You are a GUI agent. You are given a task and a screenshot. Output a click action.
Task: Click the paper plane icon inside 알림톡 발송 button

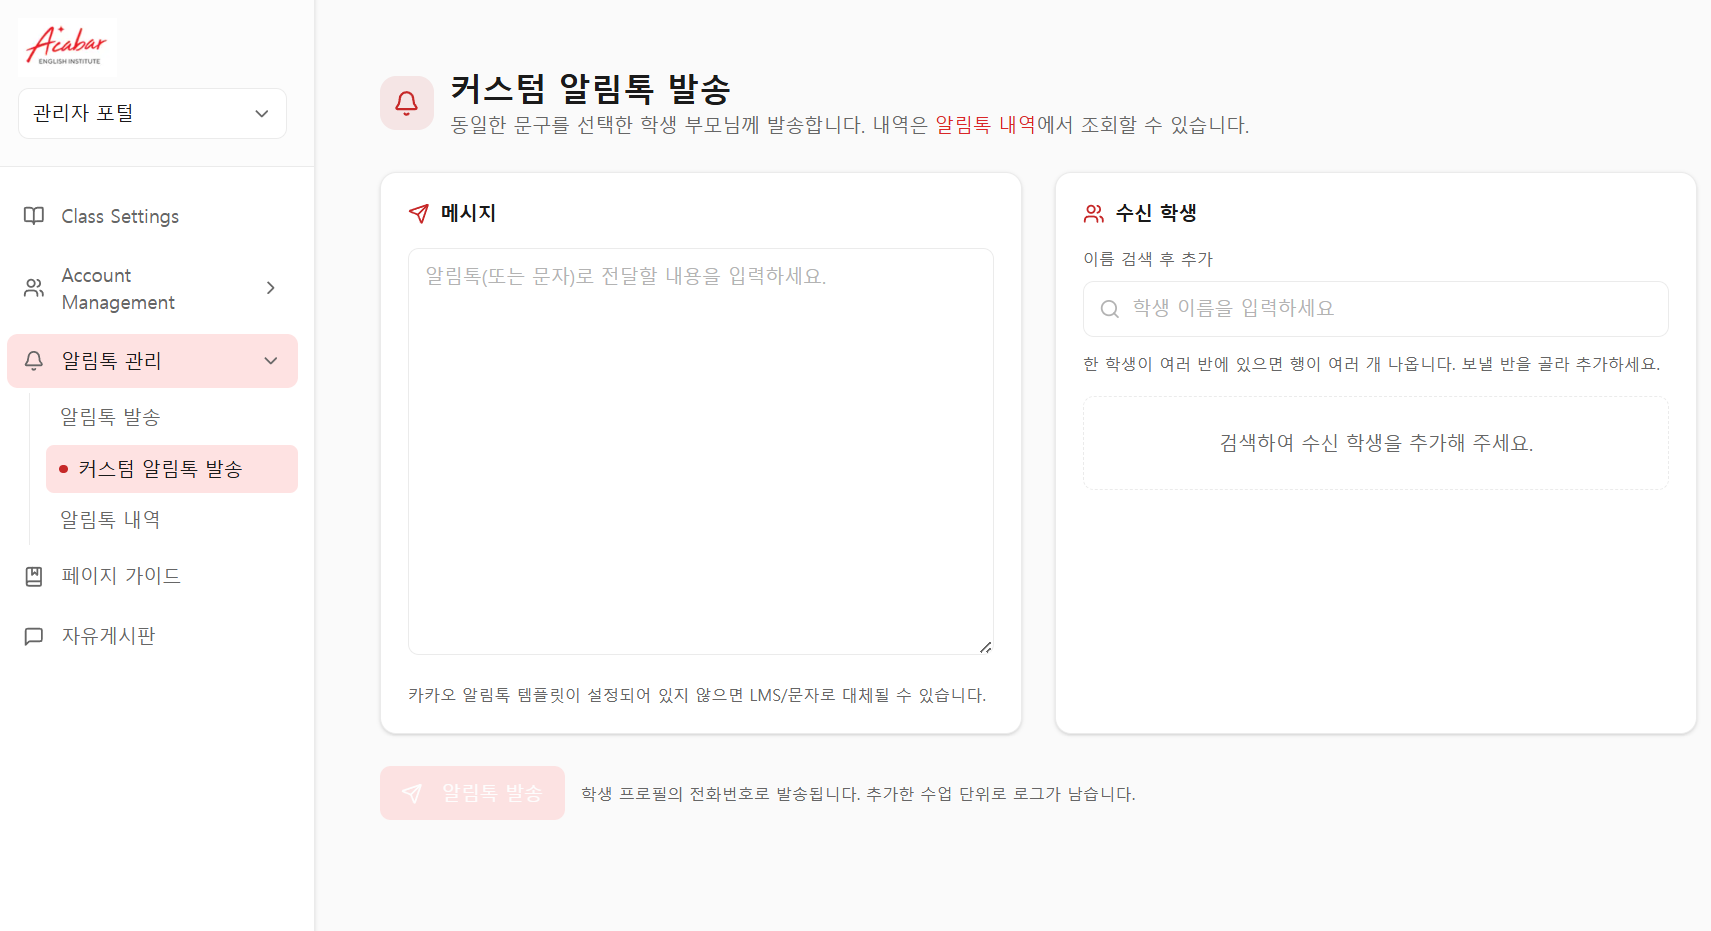click(x=413, y=793)
